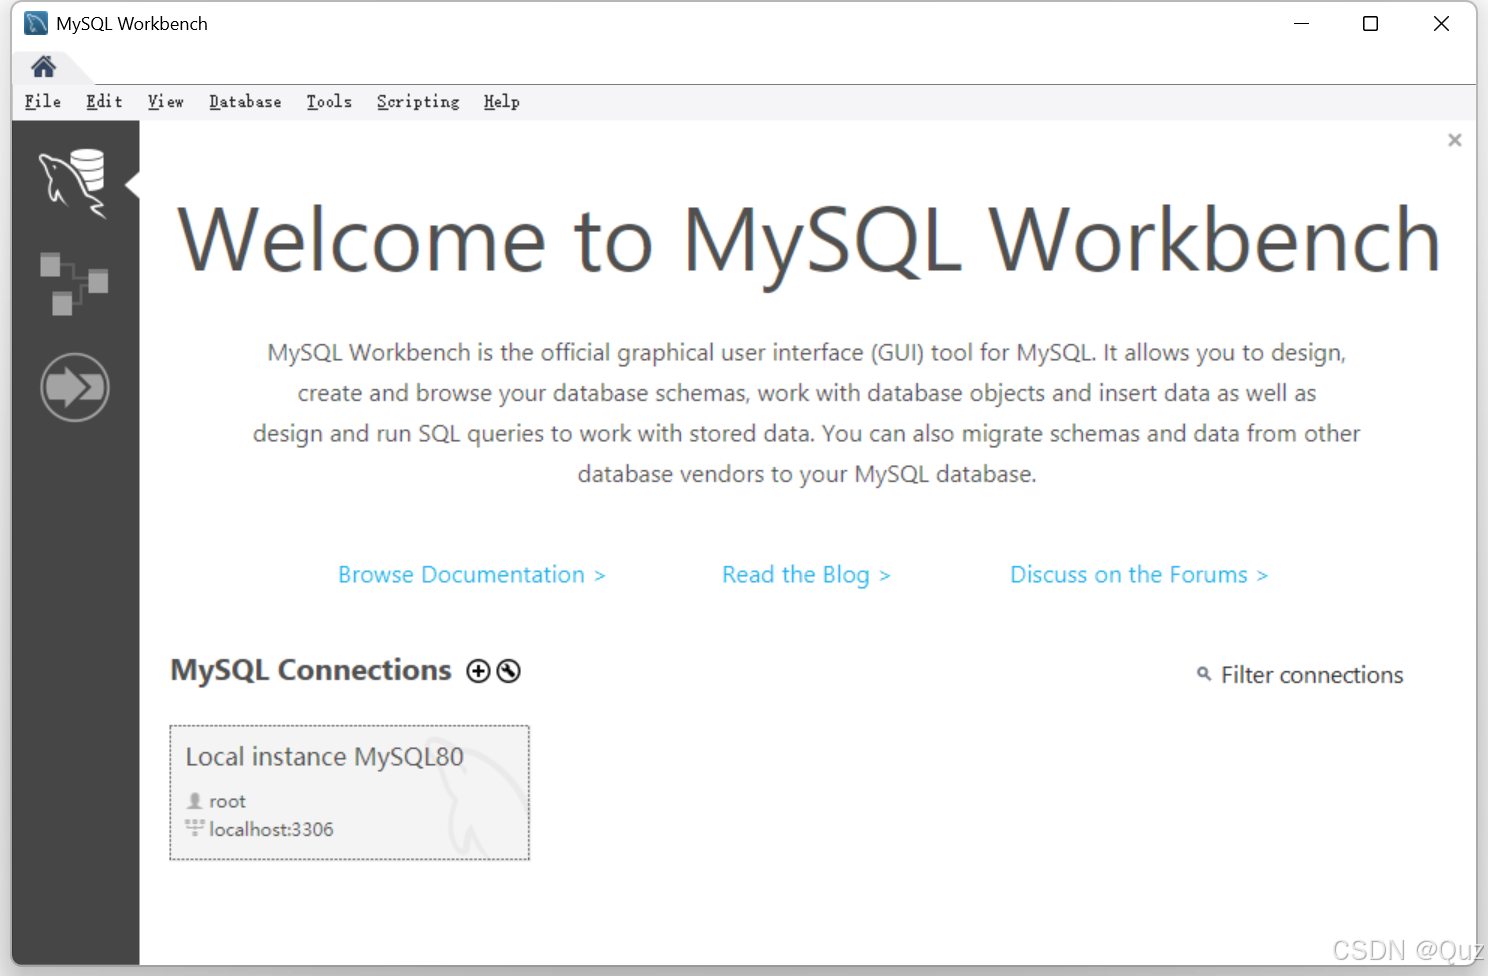Follow the Browse Documentation link
This screenshot has height=976, width=1488.
[x=471, y=575]
